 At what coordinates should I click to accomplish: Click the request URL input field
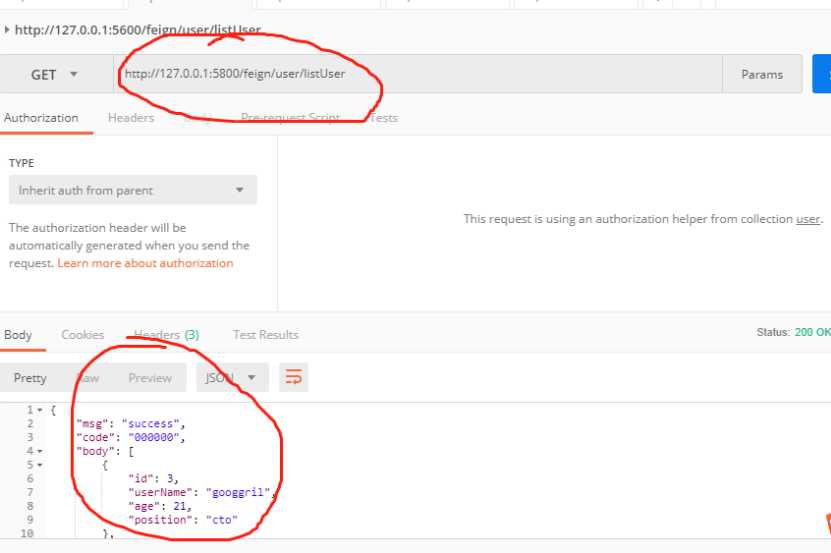point(418,74)
